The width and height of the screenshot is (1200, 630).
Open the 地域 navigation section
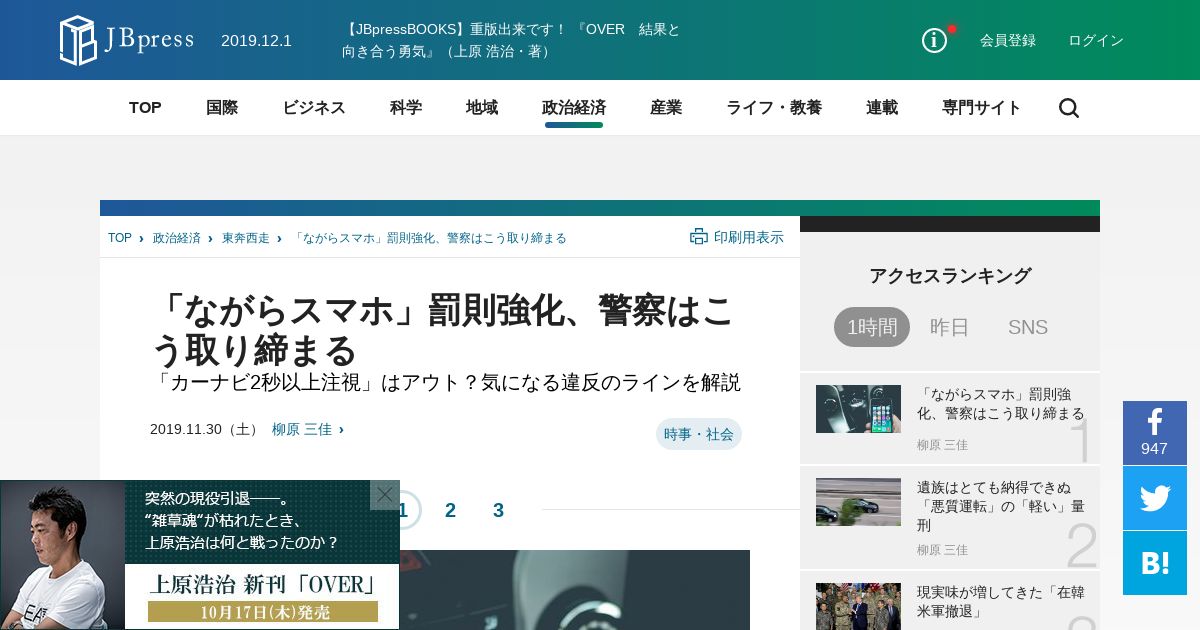click(x=482, y=108)
